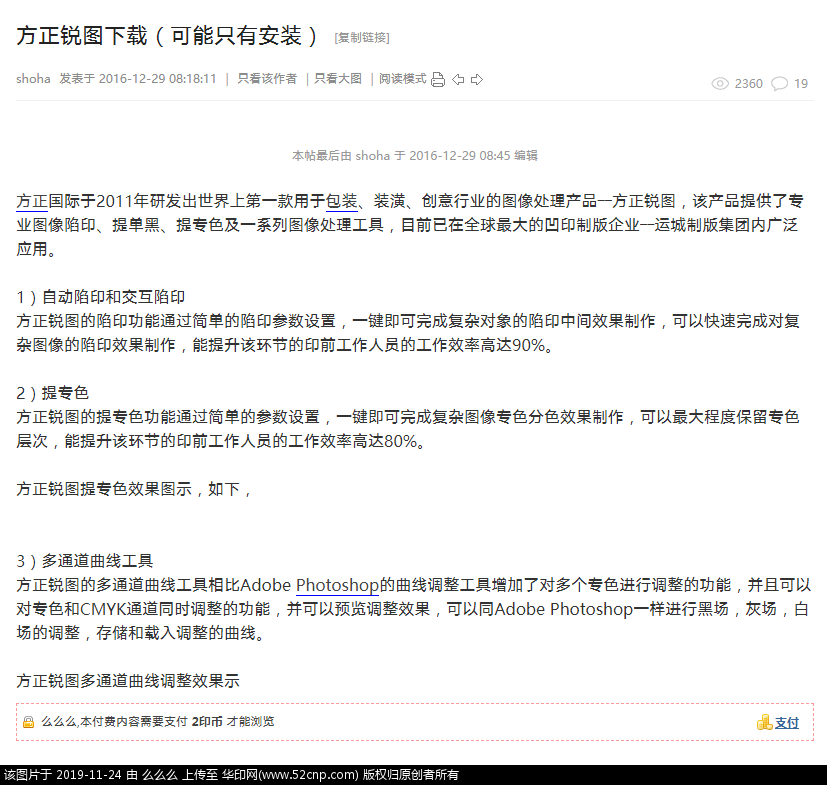Screen dimensions: 827x785
Task: Click the gold coins payment icon
Action: click(x=764, y=722)
